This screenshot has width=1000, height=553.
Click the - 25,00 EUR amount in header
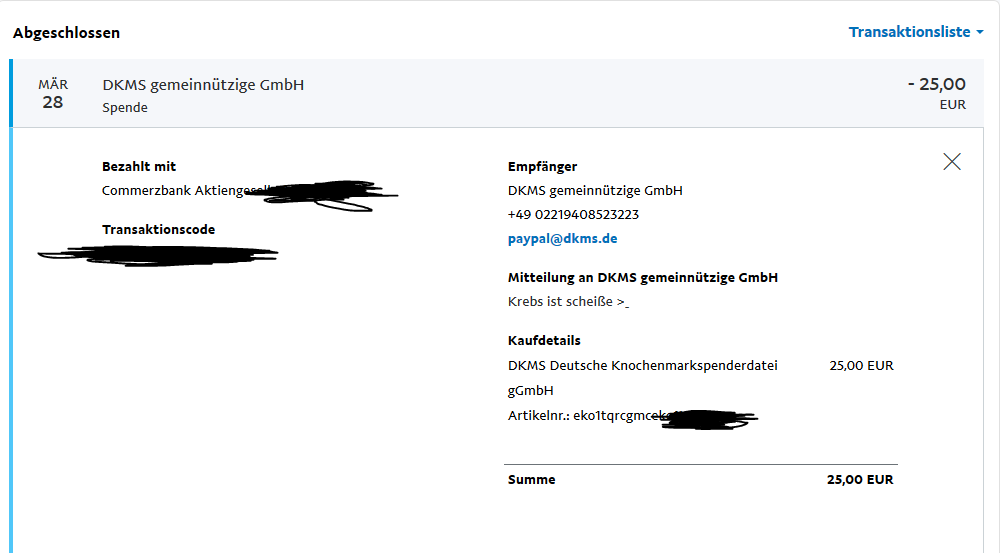tap(937, 93)
